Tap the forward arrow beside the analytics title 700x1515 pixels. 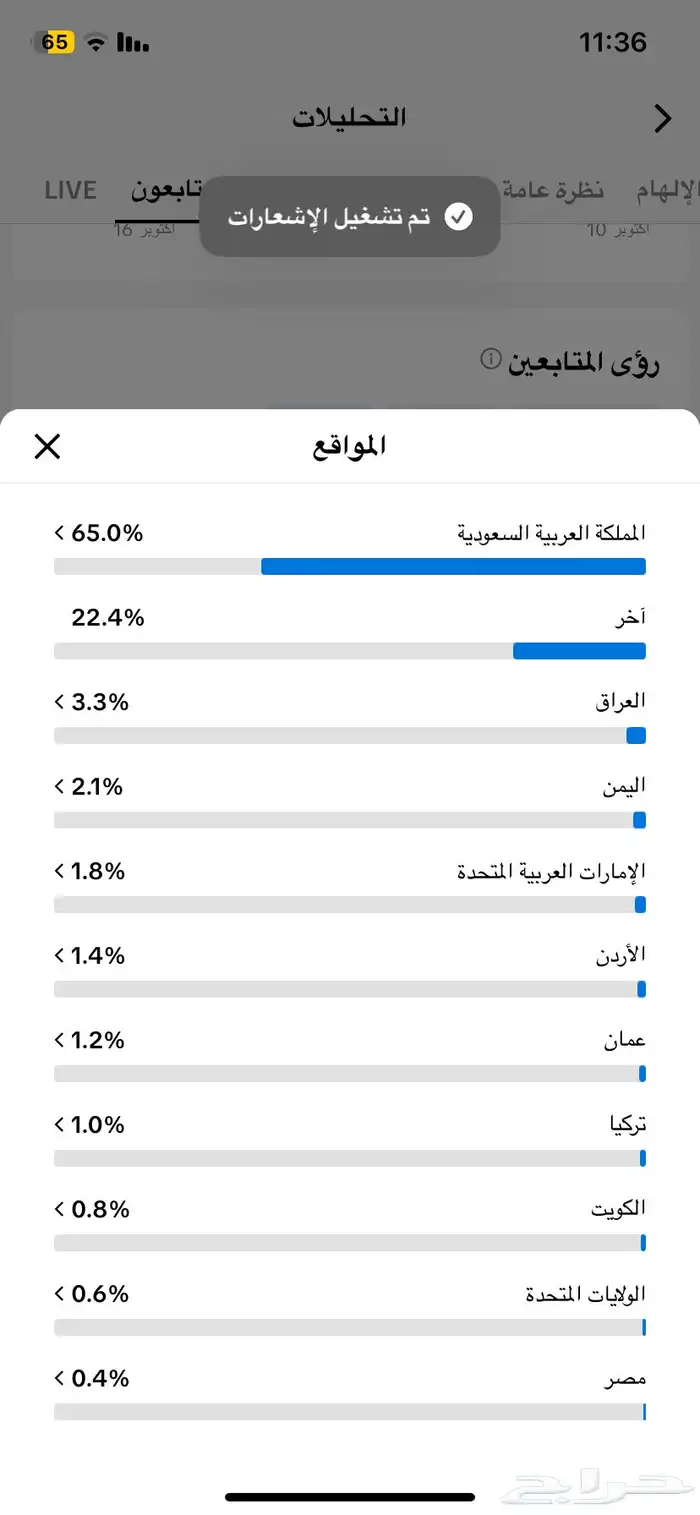tap(662, 119)
